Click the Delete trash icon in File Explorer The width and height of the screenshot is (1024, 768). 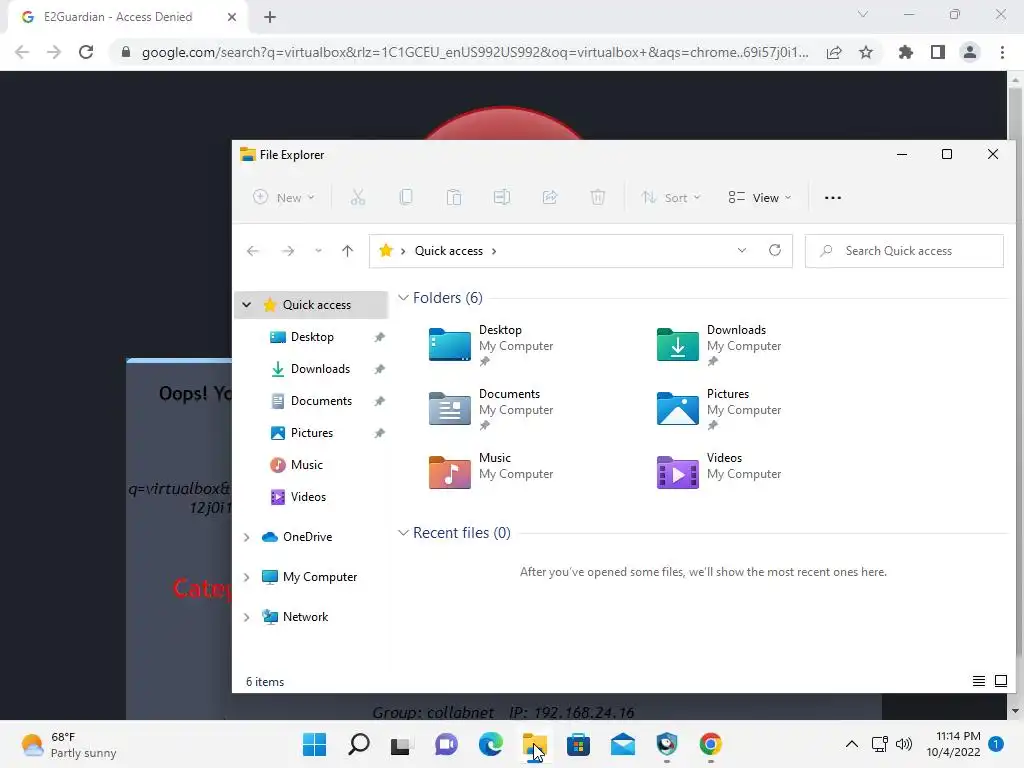click(598, 197)
